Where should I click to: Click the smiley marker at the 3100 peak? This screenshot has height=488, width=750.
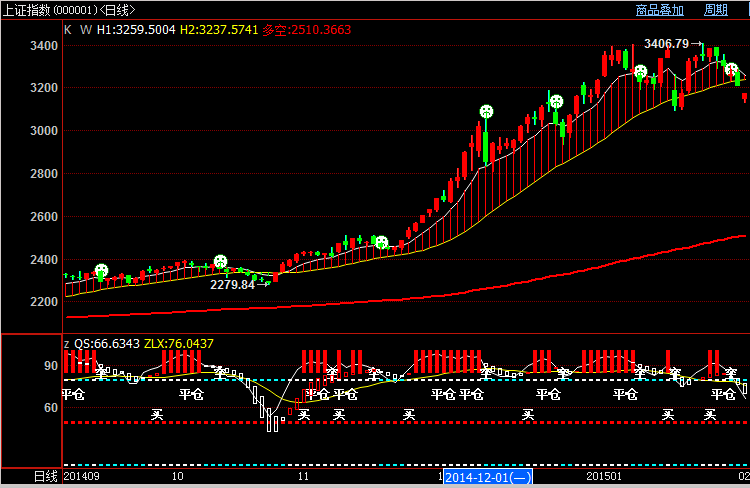pyautogui.click(x=486, y=111)
